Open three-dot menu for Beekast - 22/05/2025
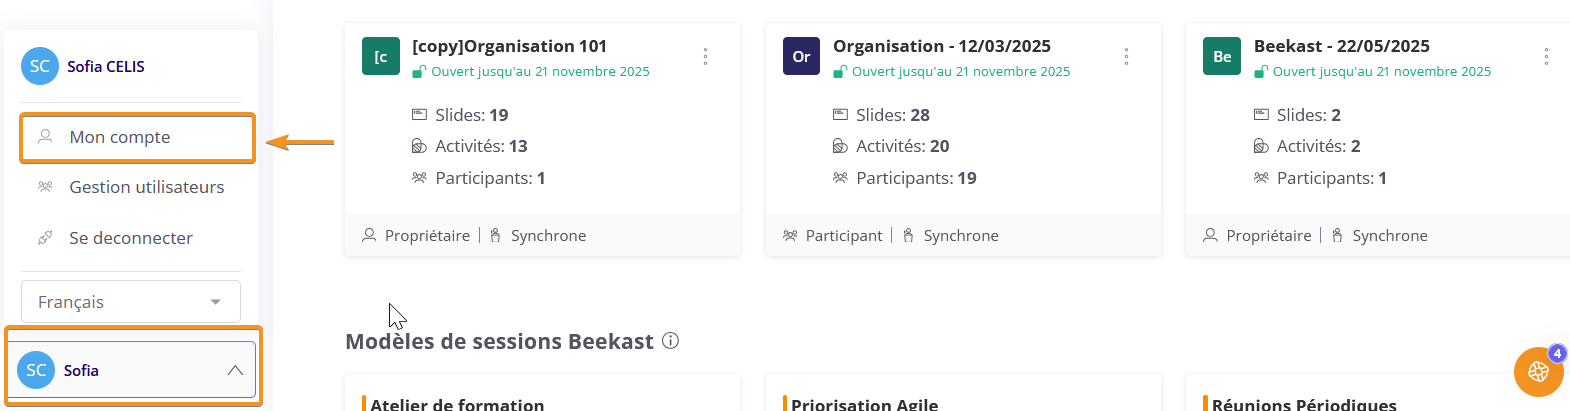This screenshot has height=411, width=1570. point(1546,56)
